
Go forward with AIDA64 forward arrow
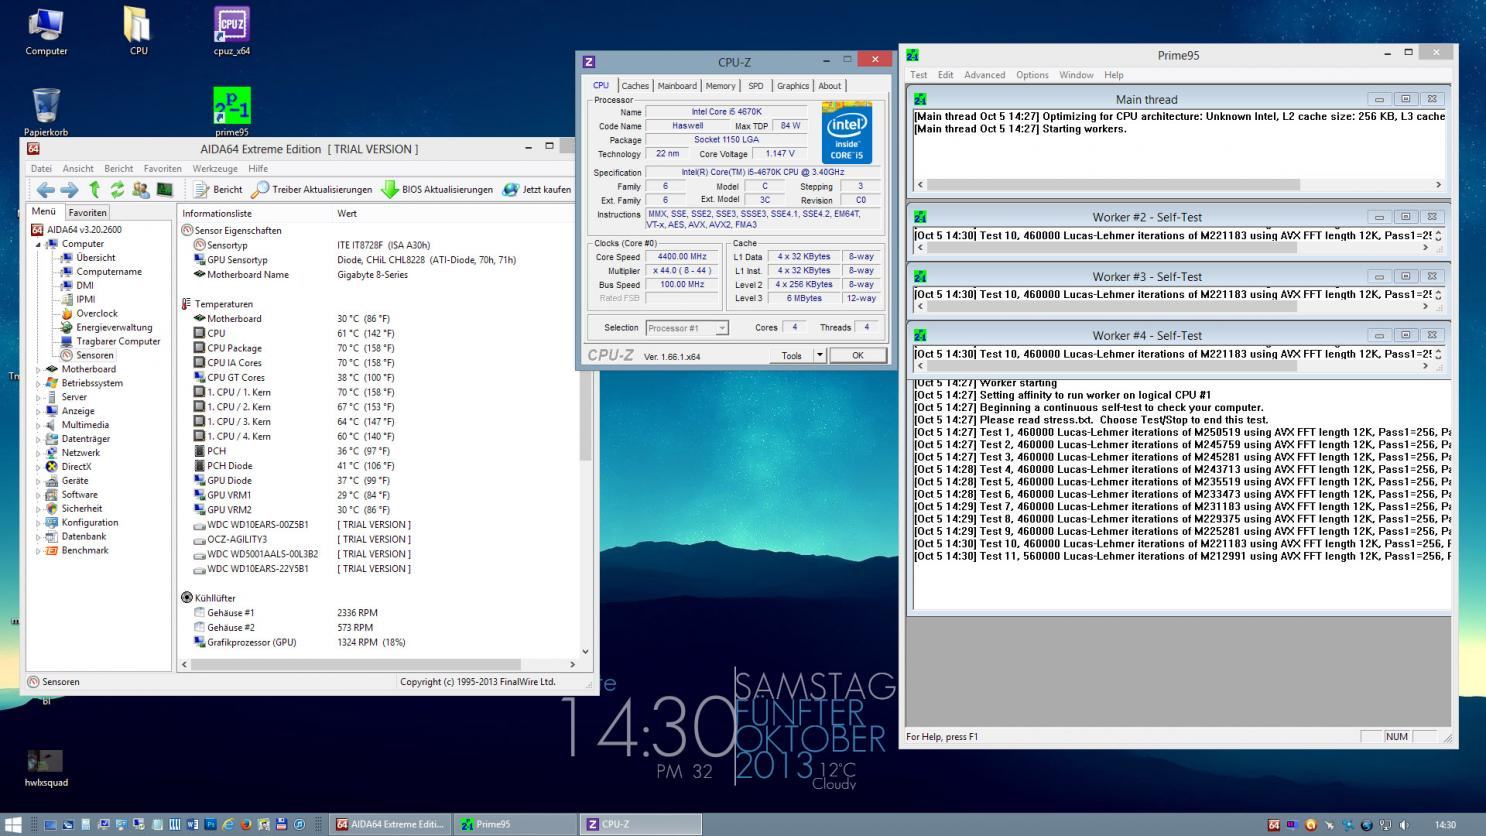point(69,189)
